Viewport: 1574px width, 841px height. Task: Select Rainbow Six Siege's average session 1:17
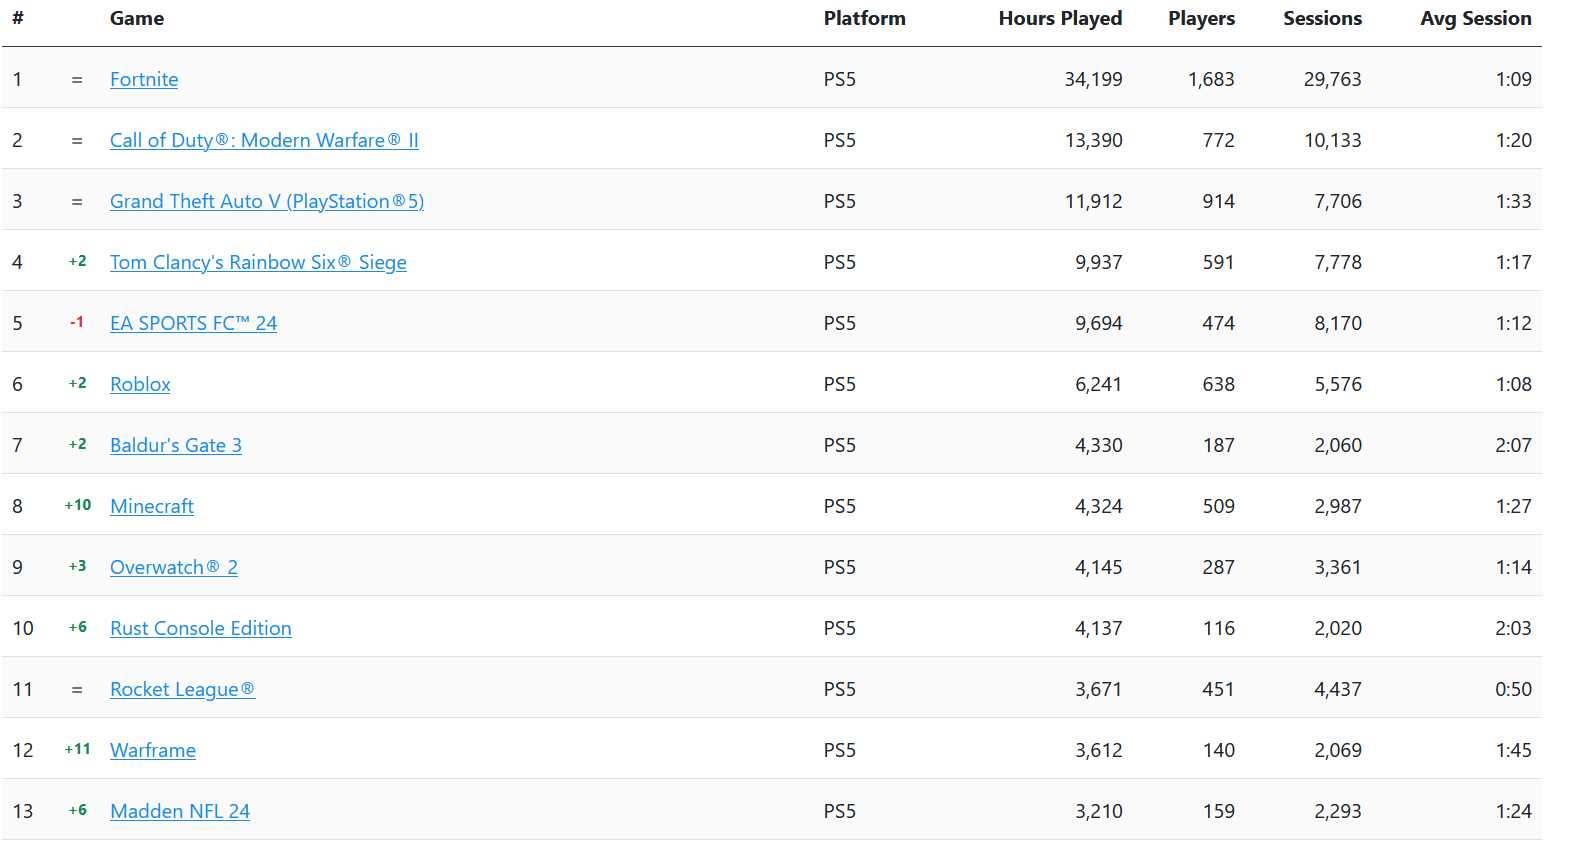pos(1513,262)
